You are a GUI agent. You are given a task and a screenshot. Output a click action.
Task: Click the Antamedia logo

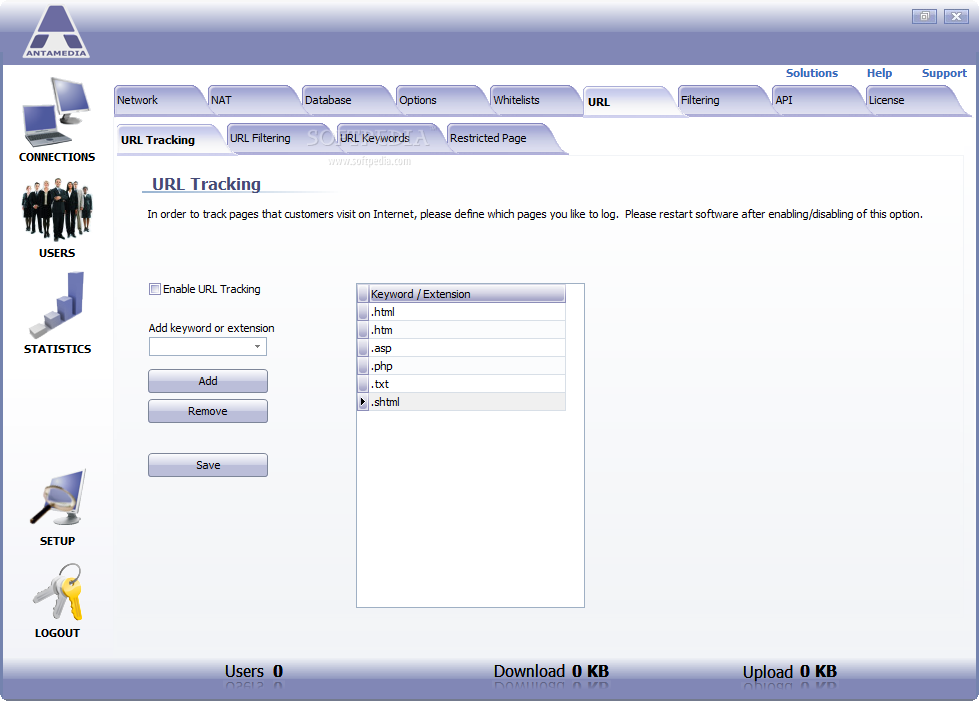pos(56,32)
